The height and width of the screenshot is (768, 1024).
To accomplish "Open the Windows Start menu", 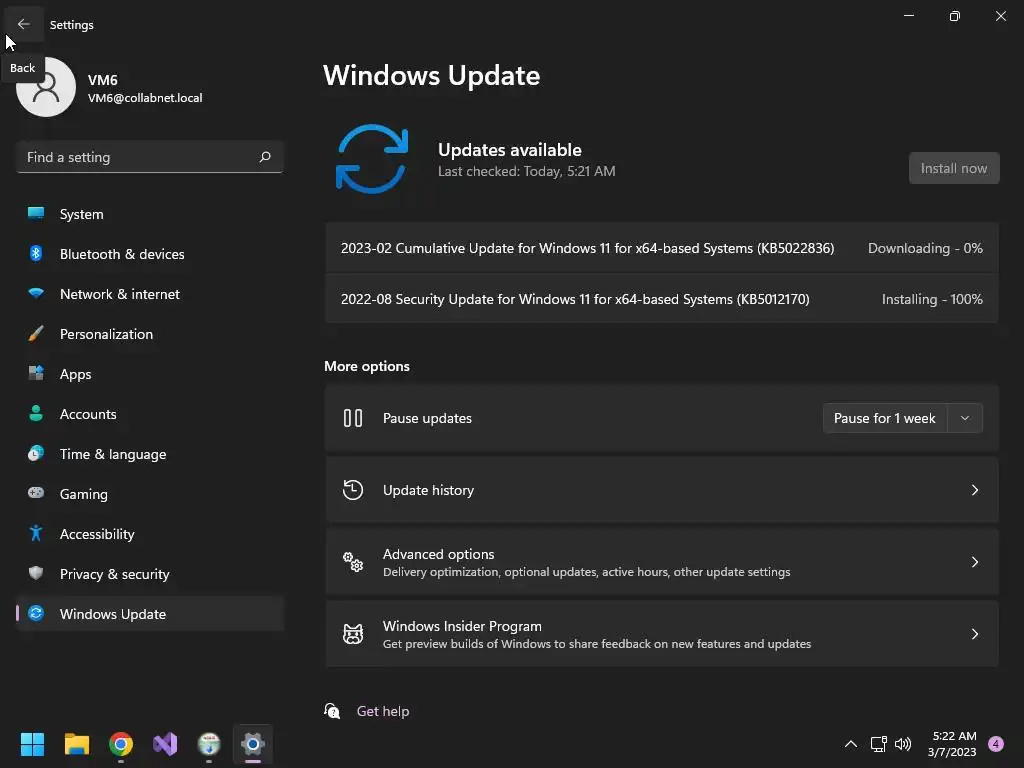I will point(32,744).
